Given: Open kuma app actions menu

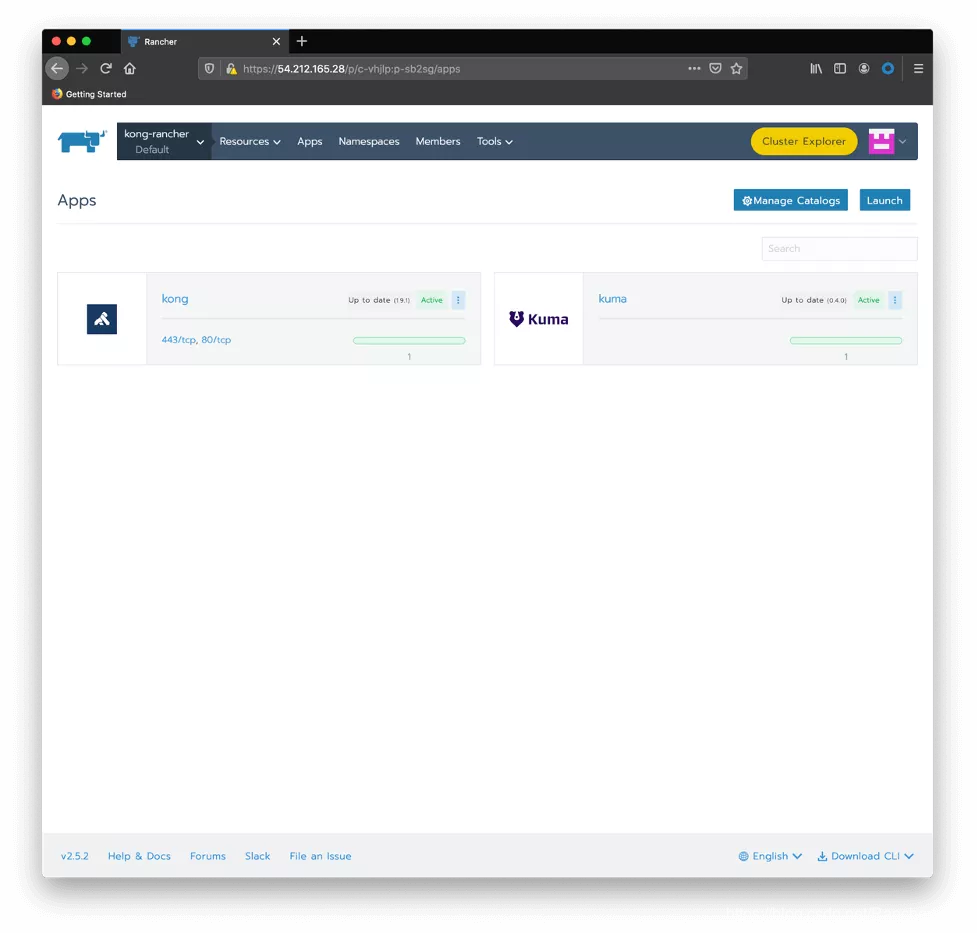Looking at the screenshot, I should tap(895, 300).
